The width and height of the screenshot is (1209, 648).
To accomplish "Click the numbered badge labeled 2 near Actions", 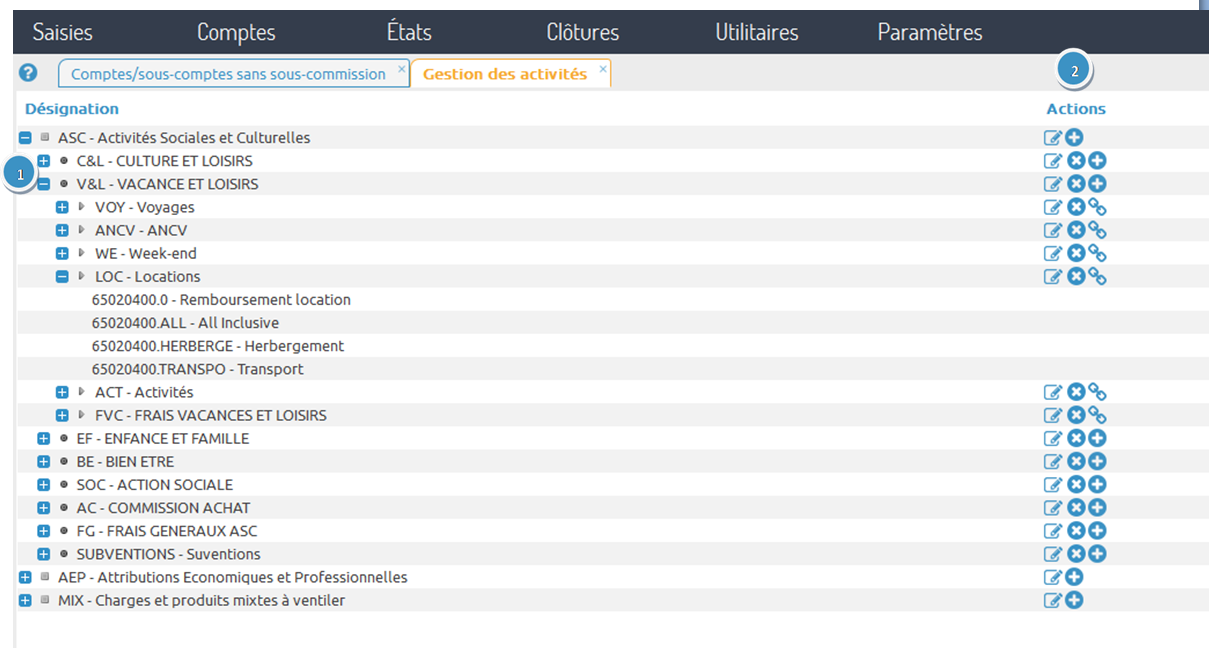I will pos(1075,70).
